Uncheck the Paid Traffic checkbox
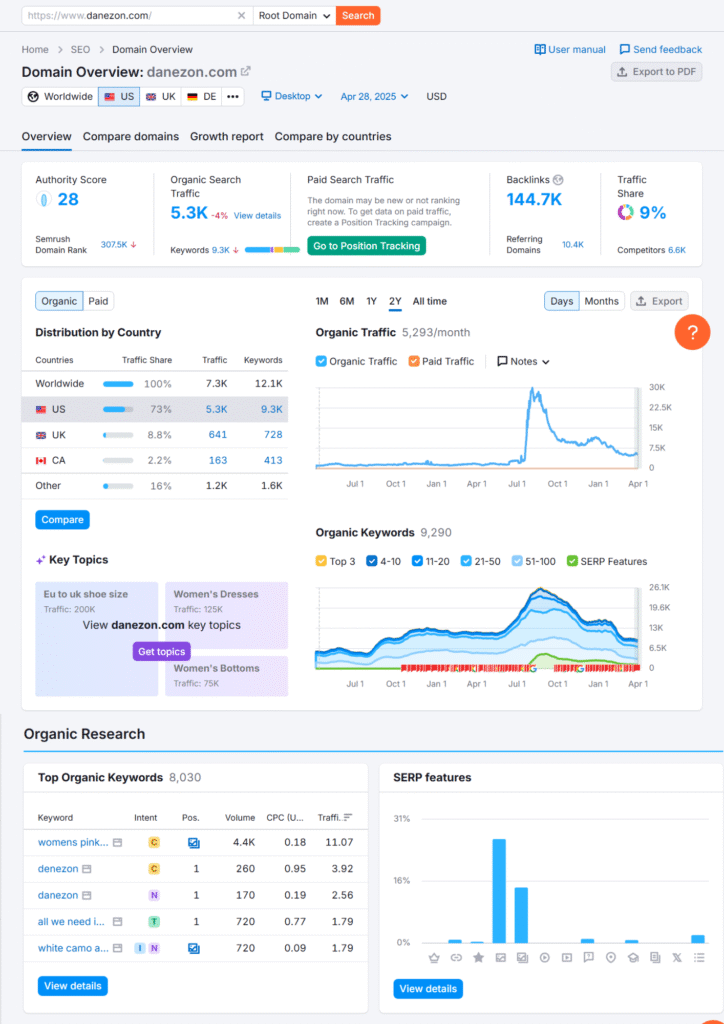This screenshot has height=1024, width=724. click(x=414, y=361)
